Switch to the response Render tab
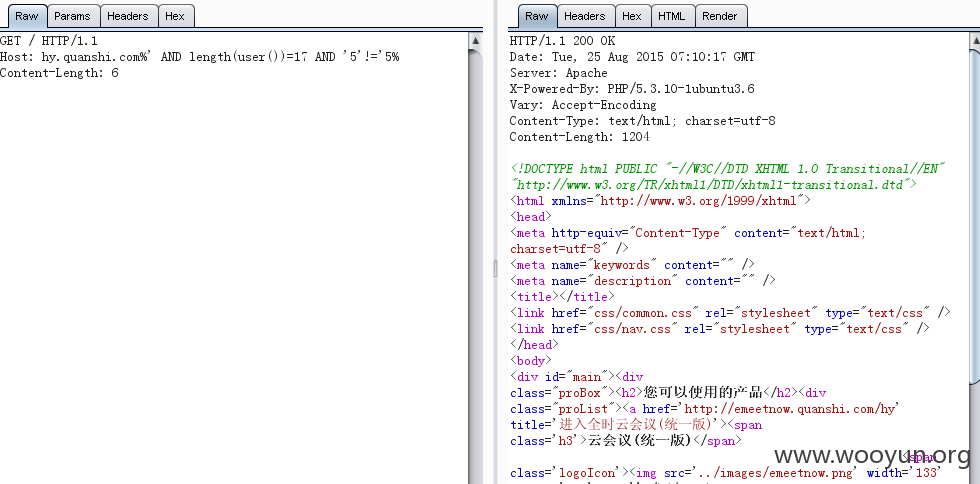Image resolution: width=980 pixels, height=484 pixels. click(720, 16)
